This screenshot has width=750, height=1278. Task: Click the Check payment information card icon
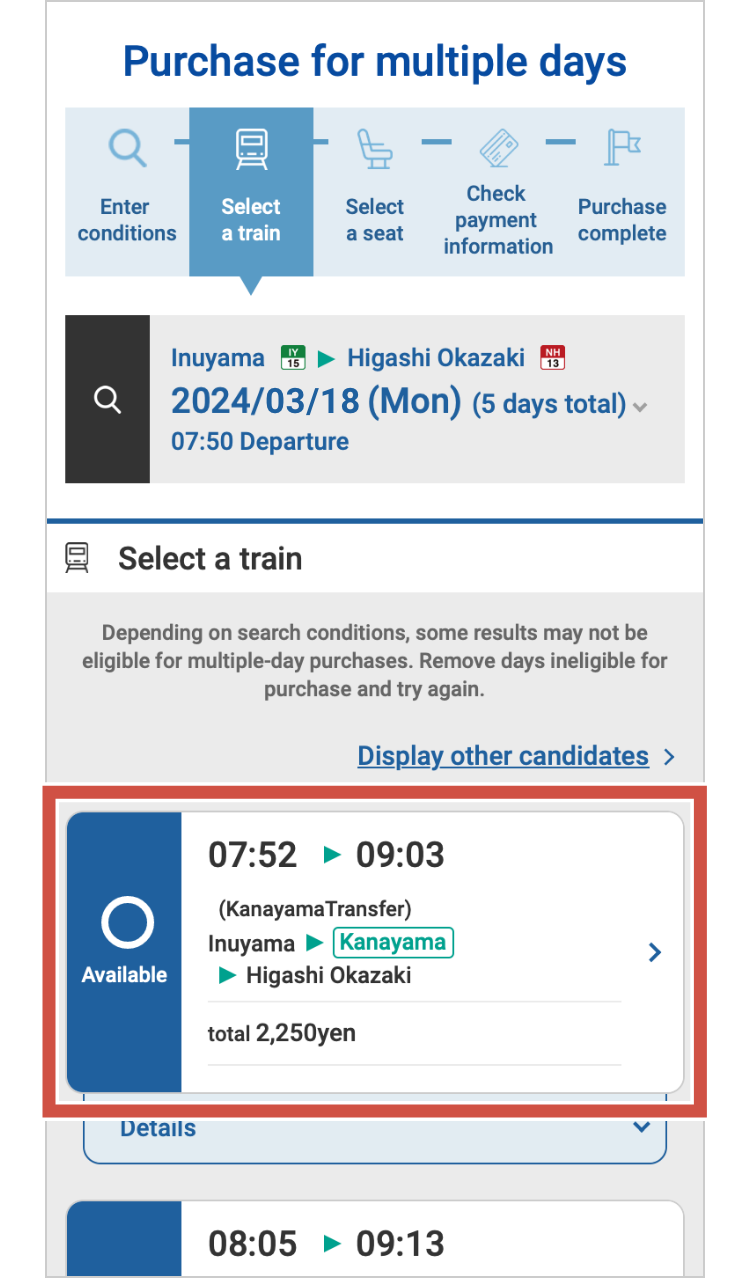(498, 147)
